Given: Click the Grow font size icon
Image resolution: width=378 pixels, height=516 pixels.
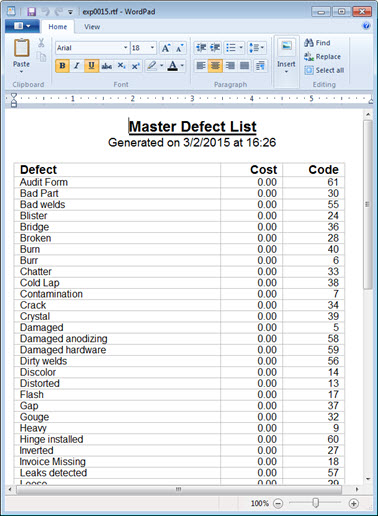Looking at the screenshot, I should click(166, 48).
